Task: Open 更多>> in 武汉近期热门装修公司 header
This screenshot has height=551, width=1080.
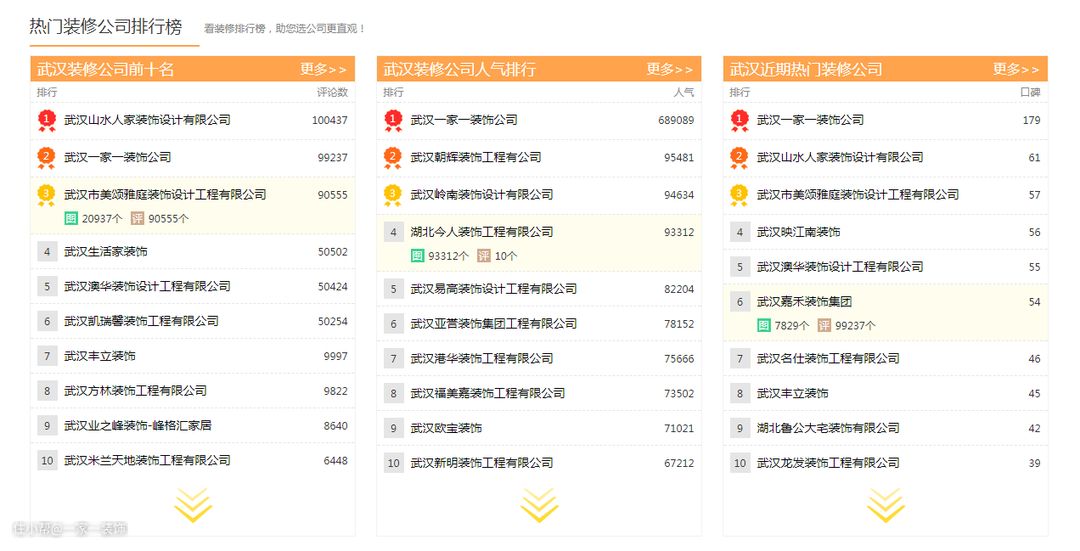Action: [1019, 69]
